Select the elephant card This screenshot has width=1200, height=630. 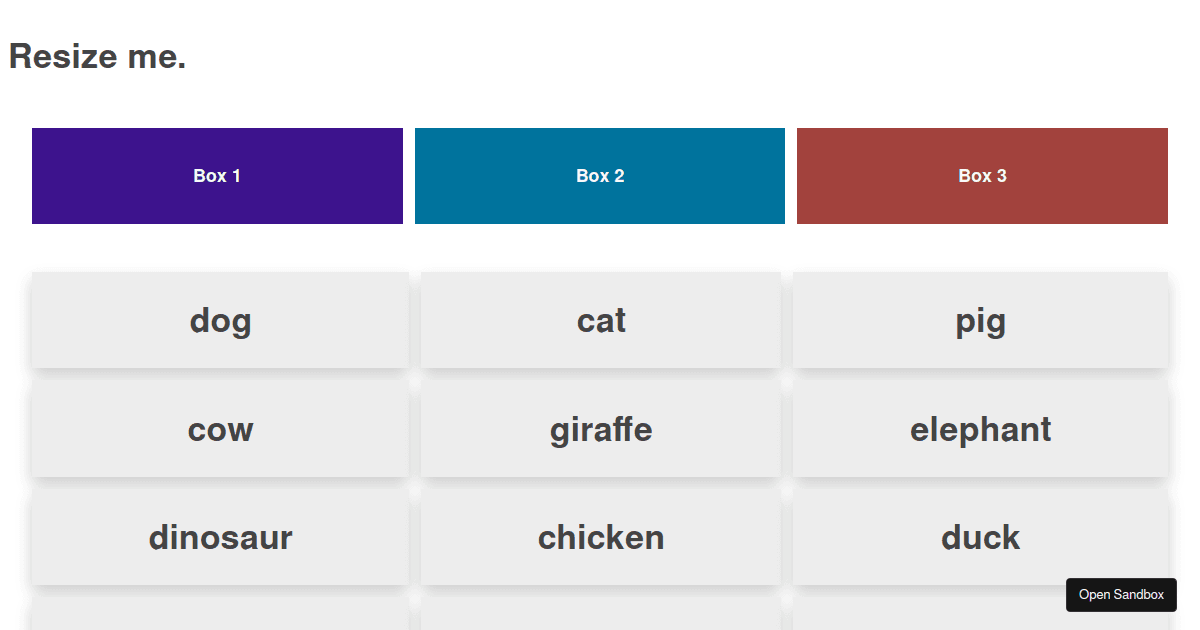(981, 429)
